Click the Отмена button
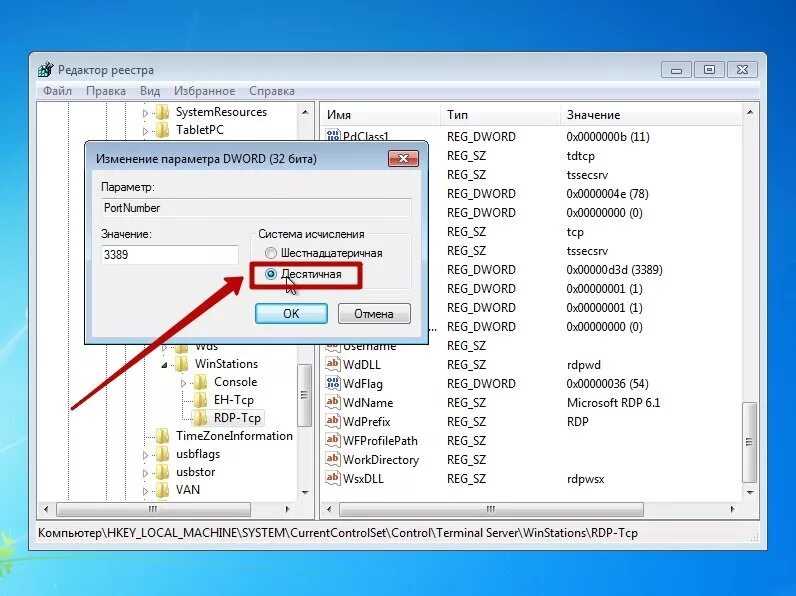 [x=374, y=314]
